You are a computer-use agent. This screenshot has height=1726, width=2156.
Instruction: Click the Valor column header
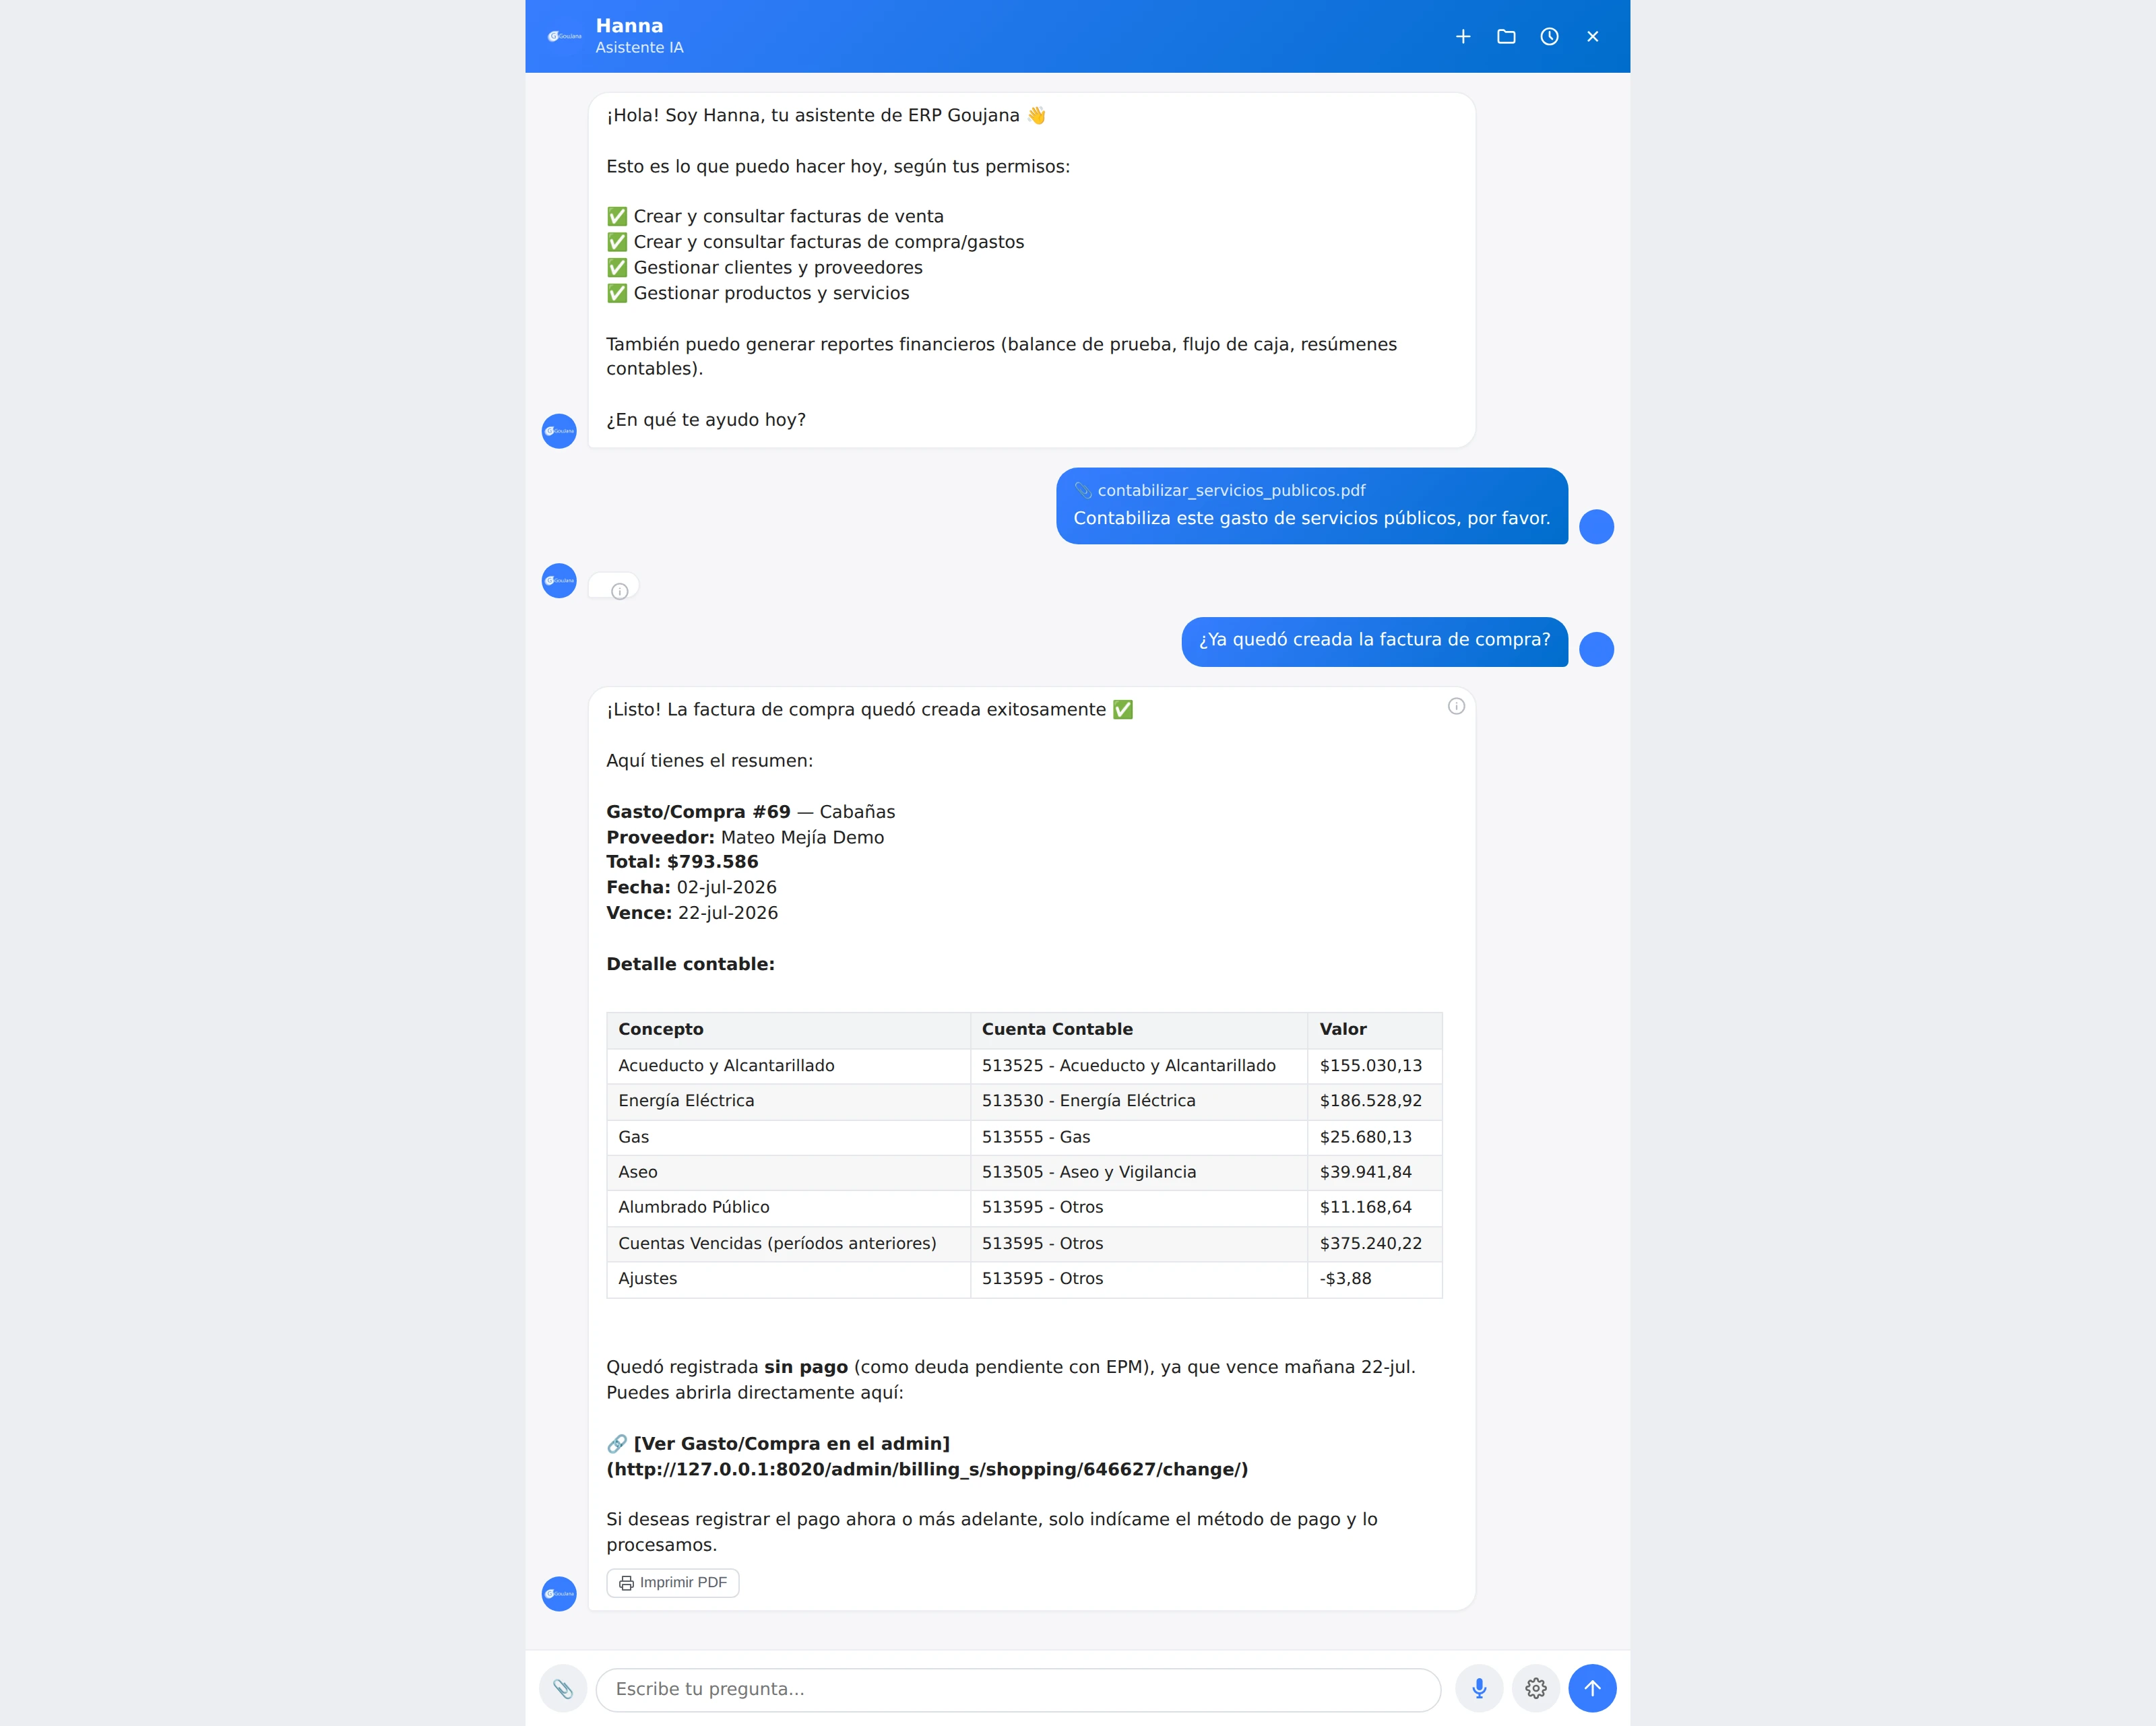click(x=1374, y=1029)
